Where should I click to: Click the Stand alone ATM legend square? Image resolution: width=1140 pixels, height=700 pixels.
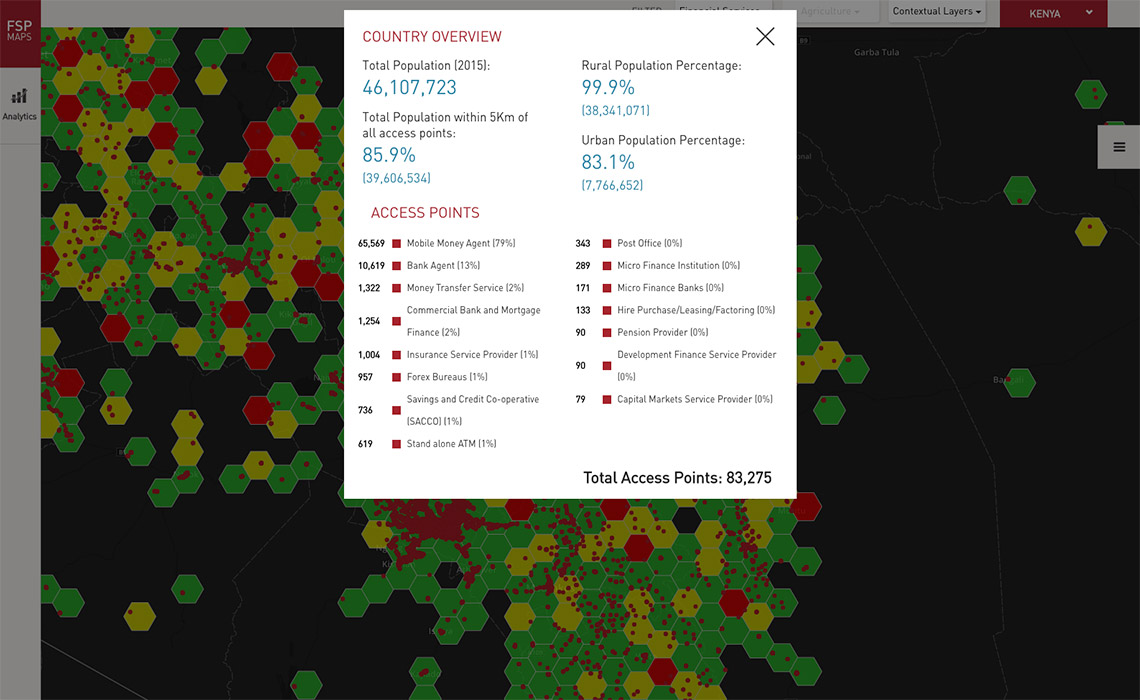pos(396,444)
